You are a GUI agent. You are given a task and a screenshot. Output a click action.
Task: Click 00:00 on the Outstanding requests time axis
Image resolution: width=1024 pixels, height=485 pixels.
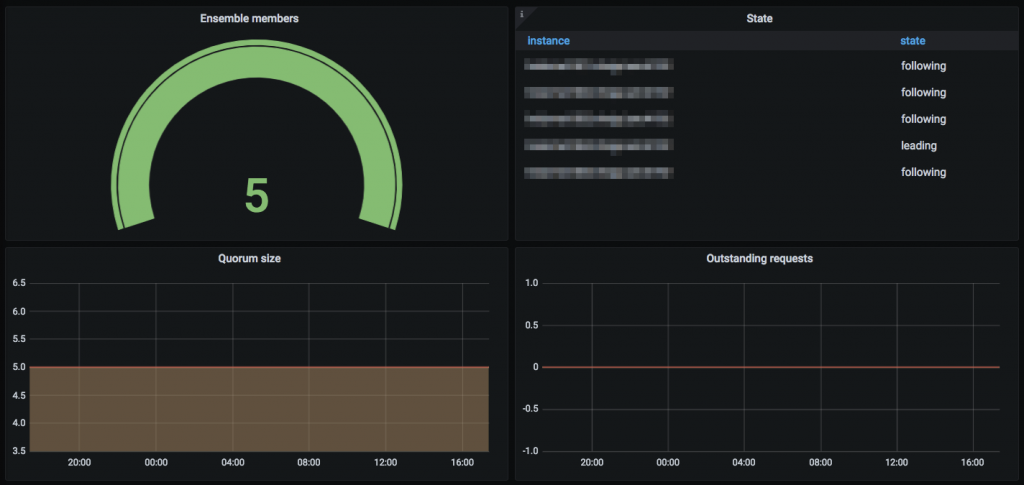667,462
